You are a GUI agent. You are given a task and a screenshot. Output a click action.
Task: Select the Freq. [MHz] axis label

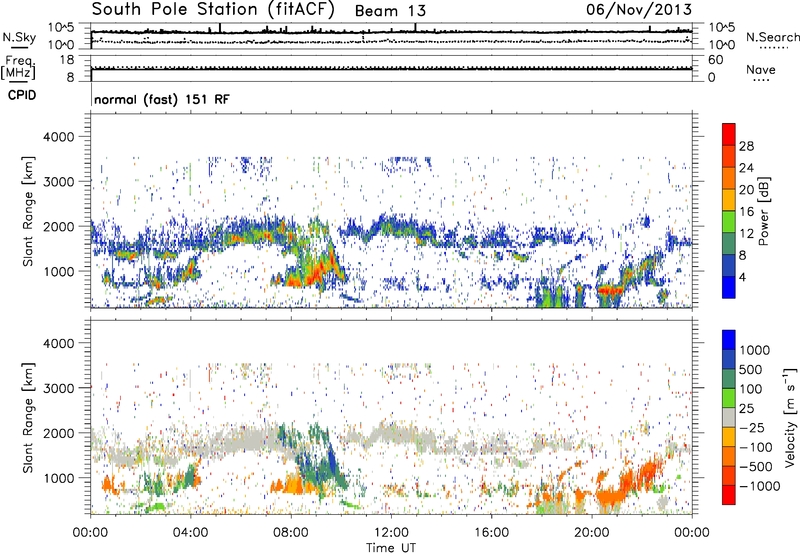[18, 67]
